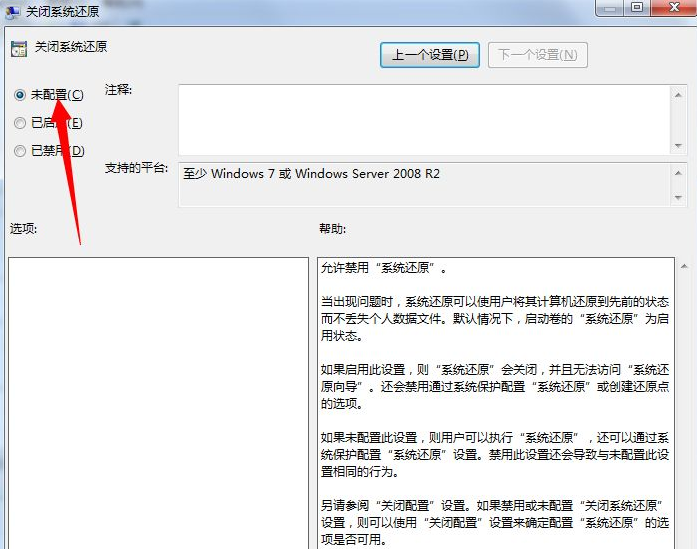Click the 支持的平台: label
This screenshot has width=697, height=549.
coord(136,168)
